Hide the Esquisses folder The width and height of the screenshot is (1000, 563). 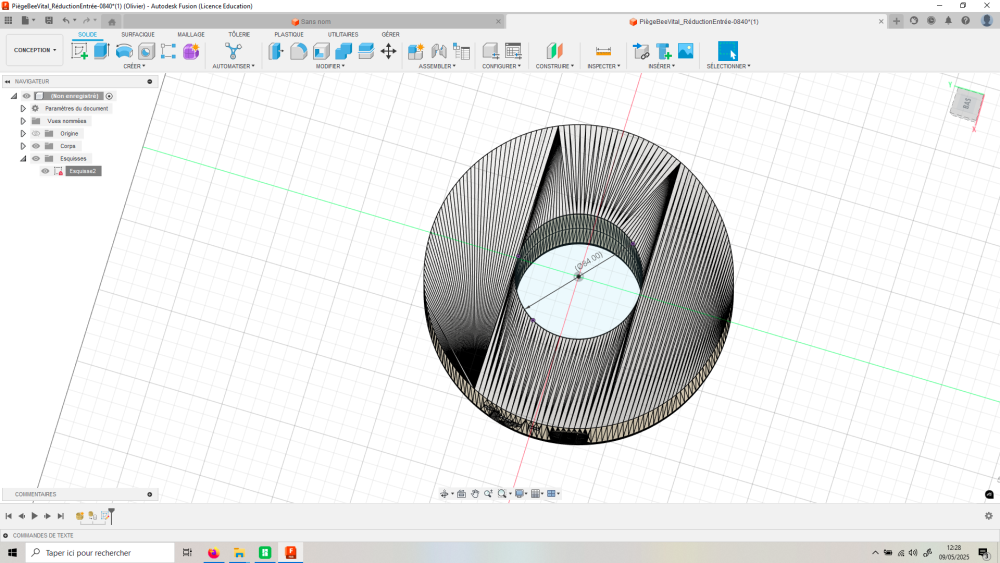tap(36, 159)
